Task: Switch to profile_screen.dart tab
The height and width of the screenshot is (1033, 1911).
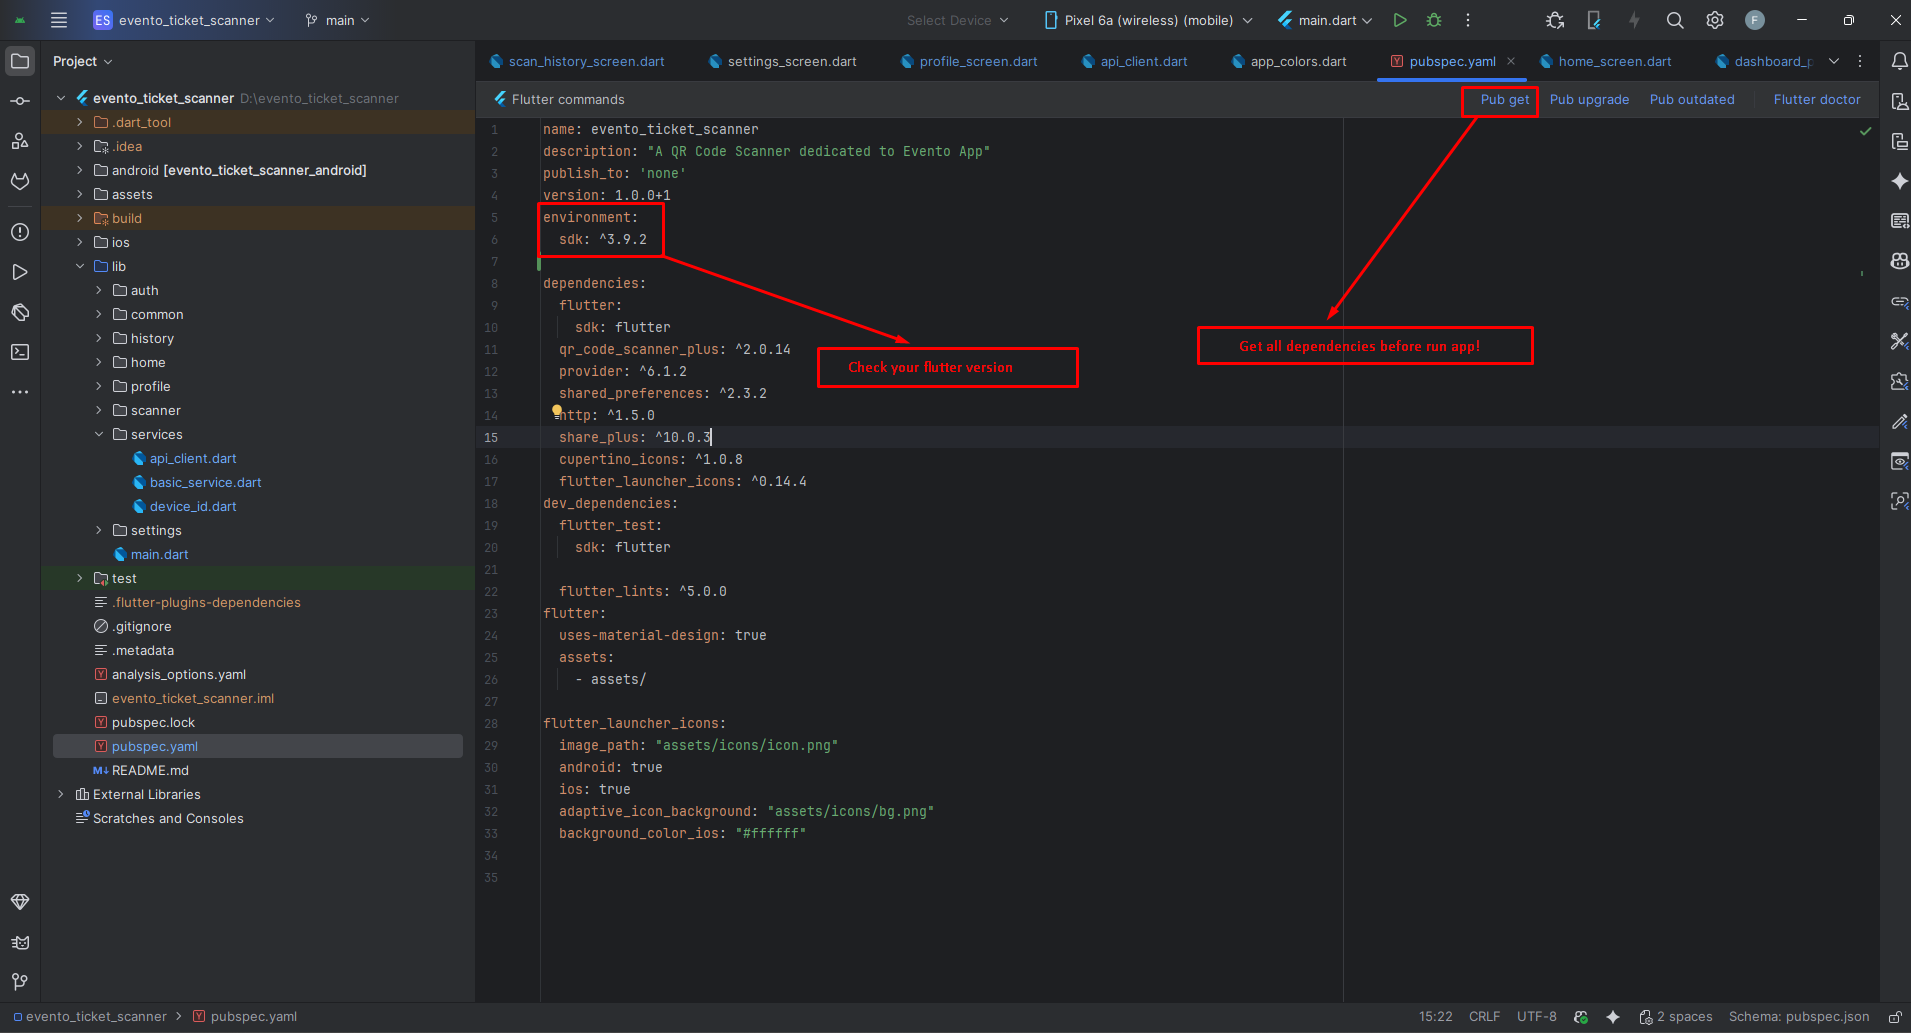Action: (x=969, y=61)
